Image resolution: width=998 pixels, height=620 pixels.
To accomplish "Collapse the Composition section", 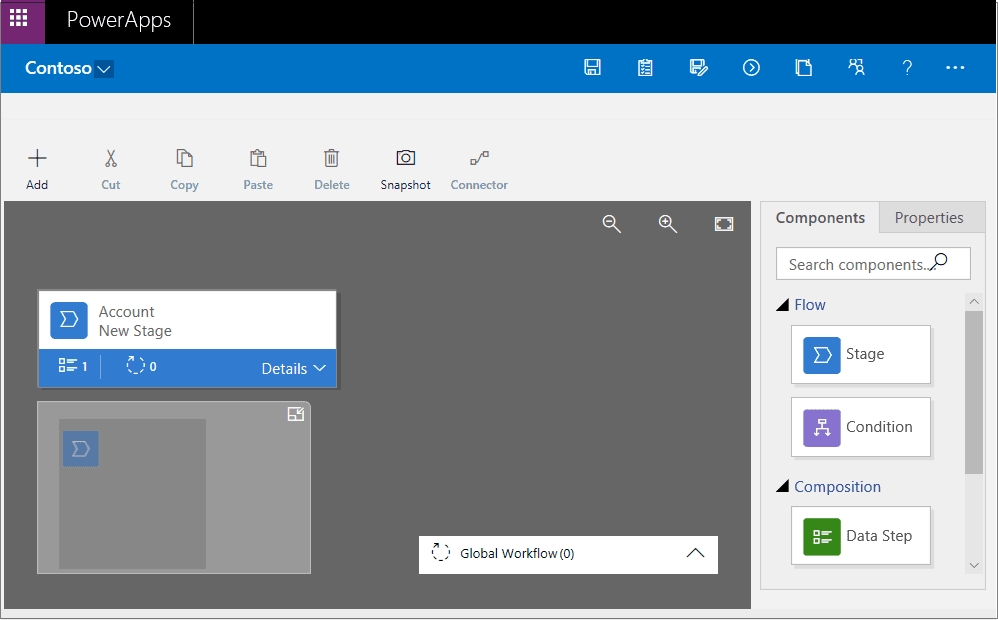I will click(783, 487).
